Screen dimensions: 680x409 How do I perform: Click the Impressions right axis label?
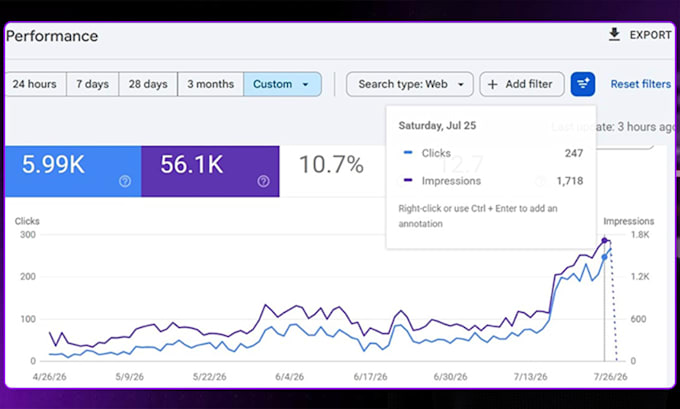[628, 221]
